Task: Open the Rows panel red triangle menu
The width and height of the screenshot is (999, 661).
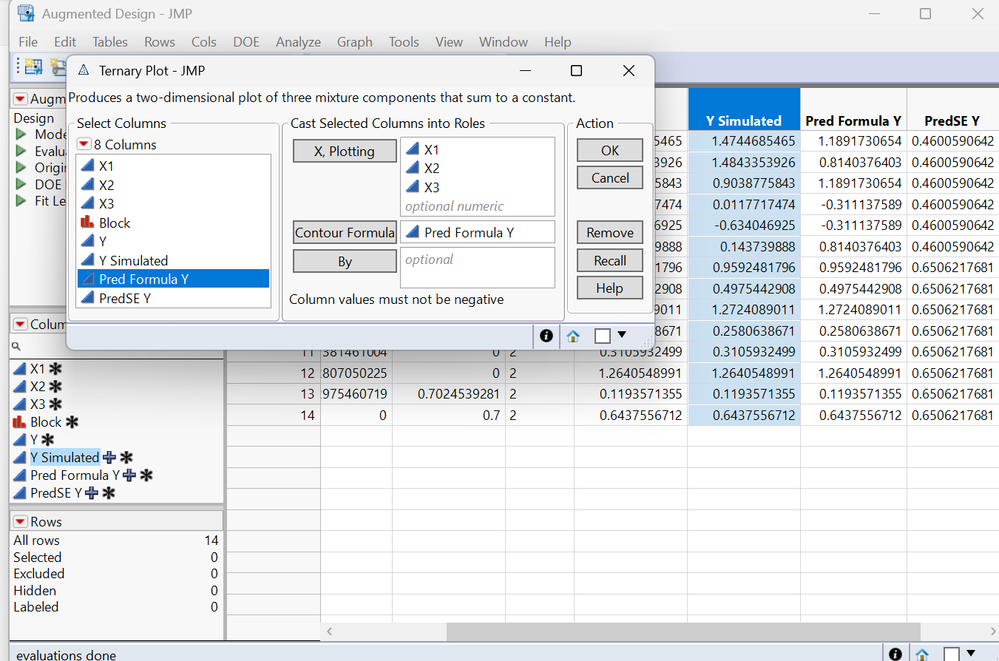Action: coord(20,521)
